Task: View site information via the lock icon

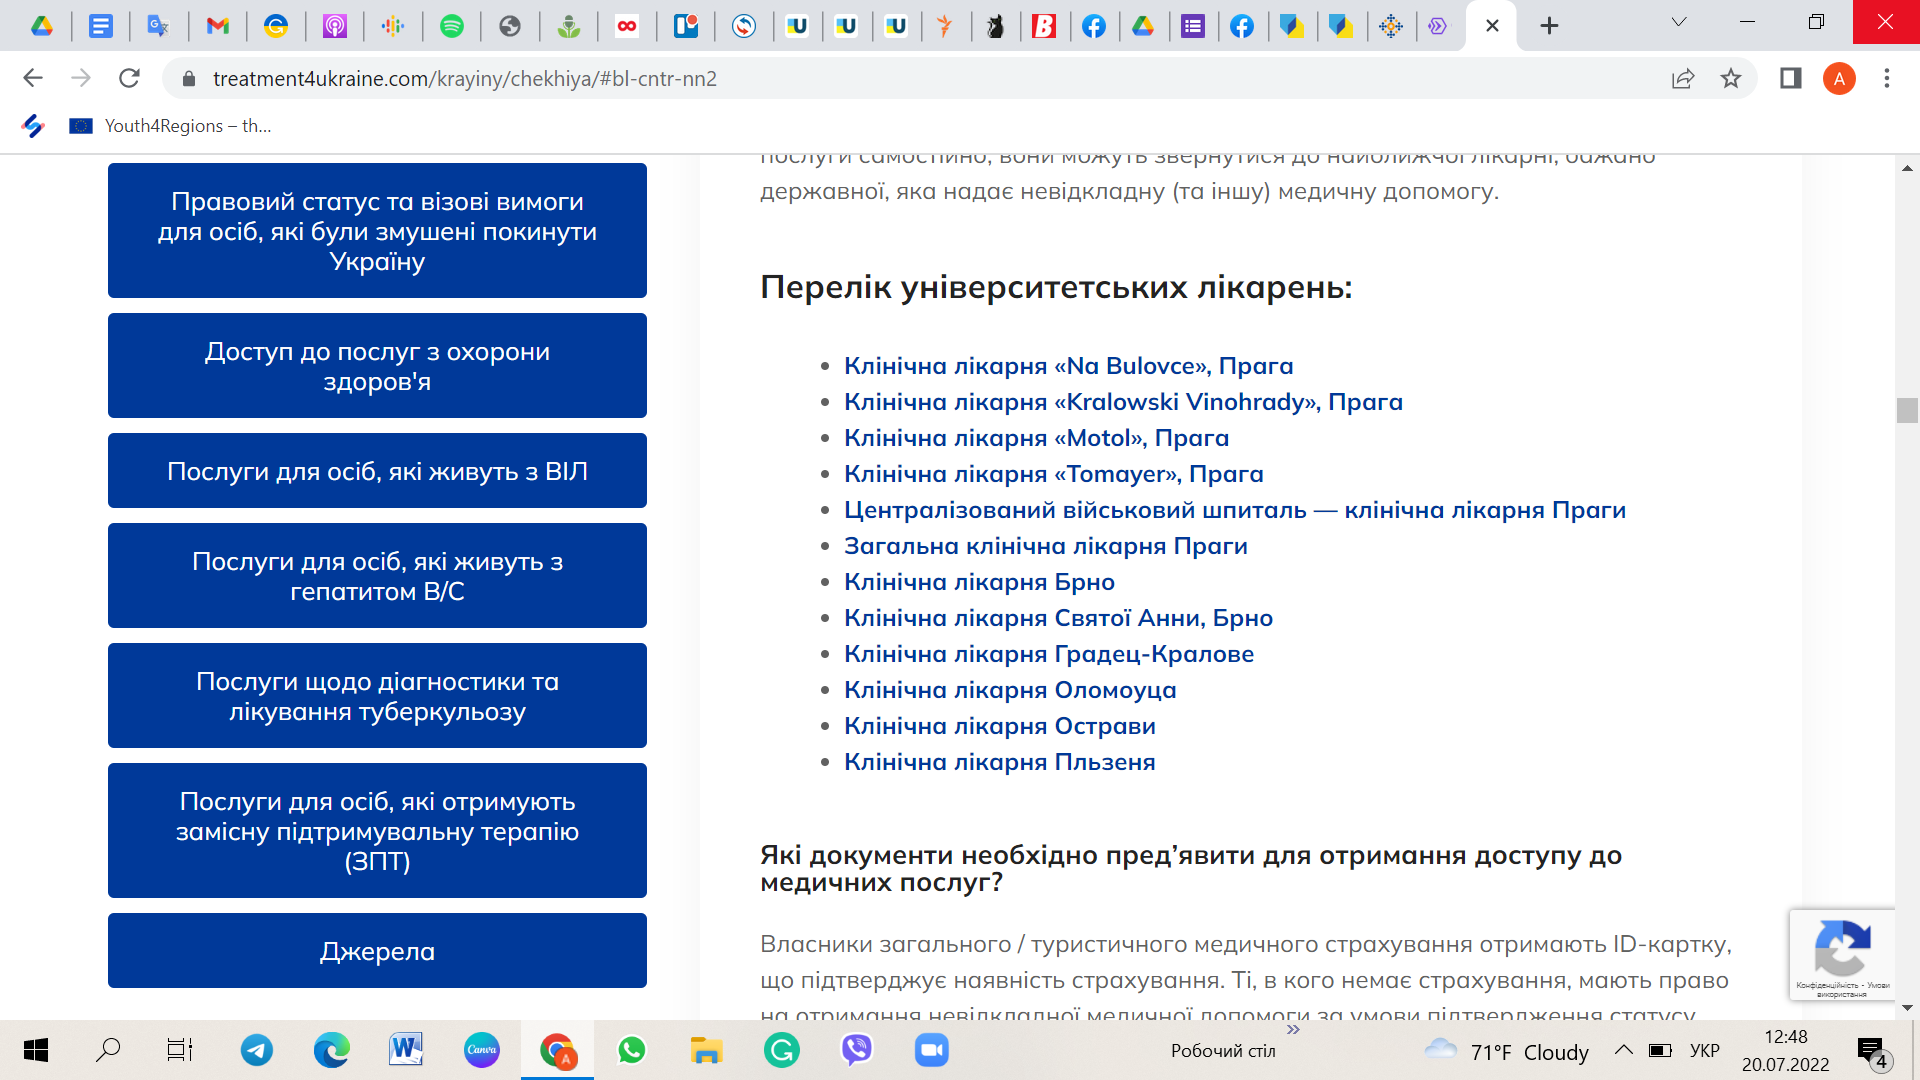Action: point(187,79)
